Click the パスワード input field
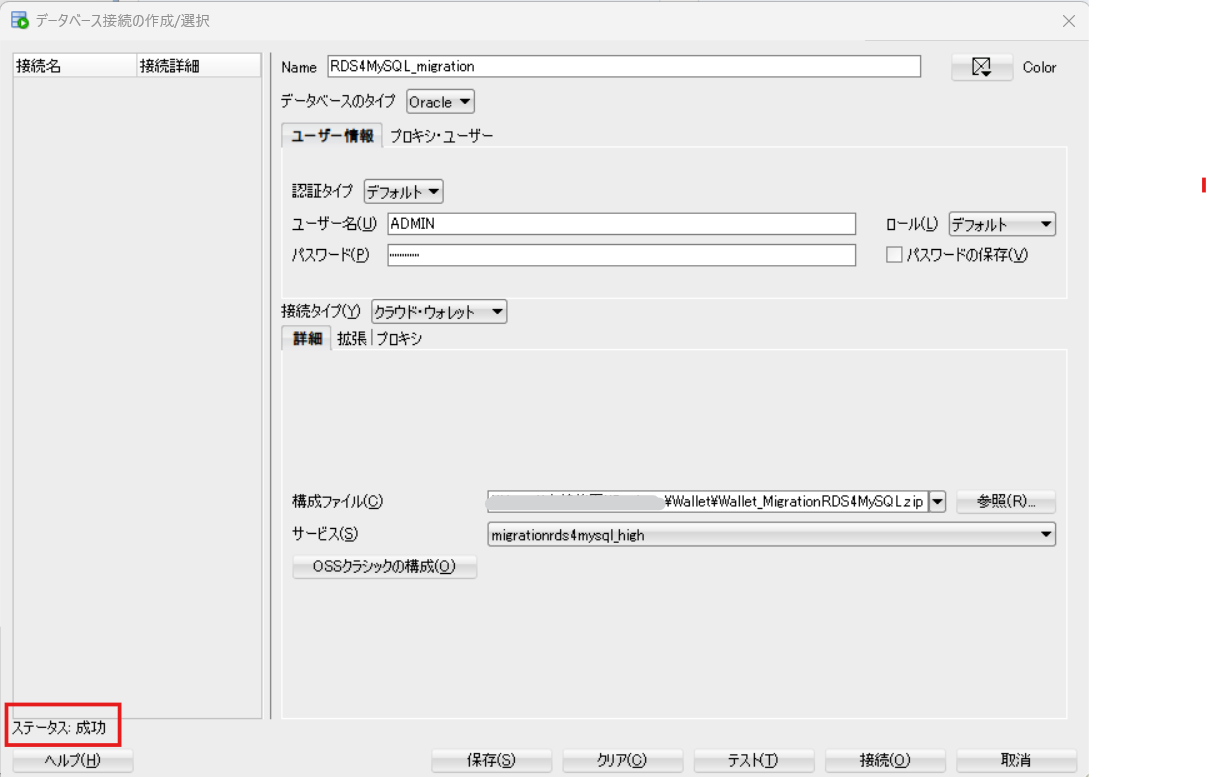 coord(621,255)
